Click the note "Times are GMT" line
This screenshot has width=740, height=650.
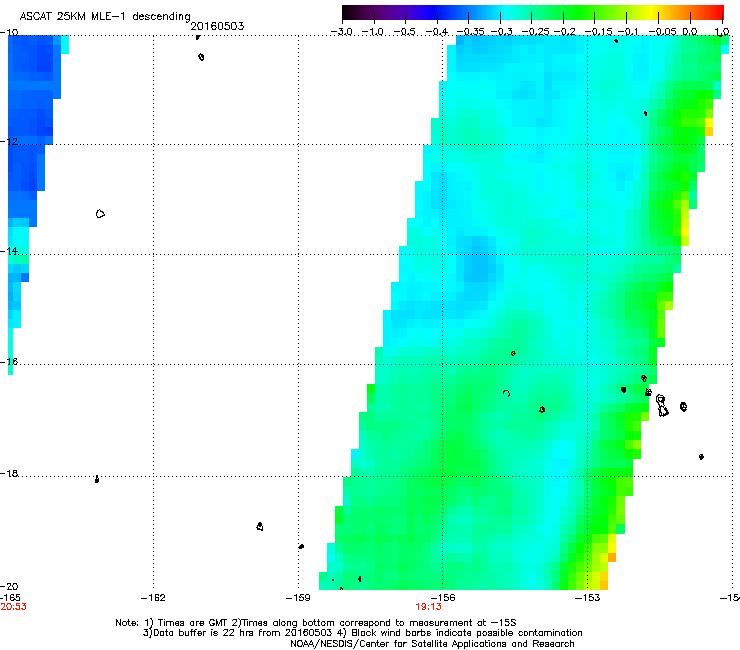(x=316, y=623)
